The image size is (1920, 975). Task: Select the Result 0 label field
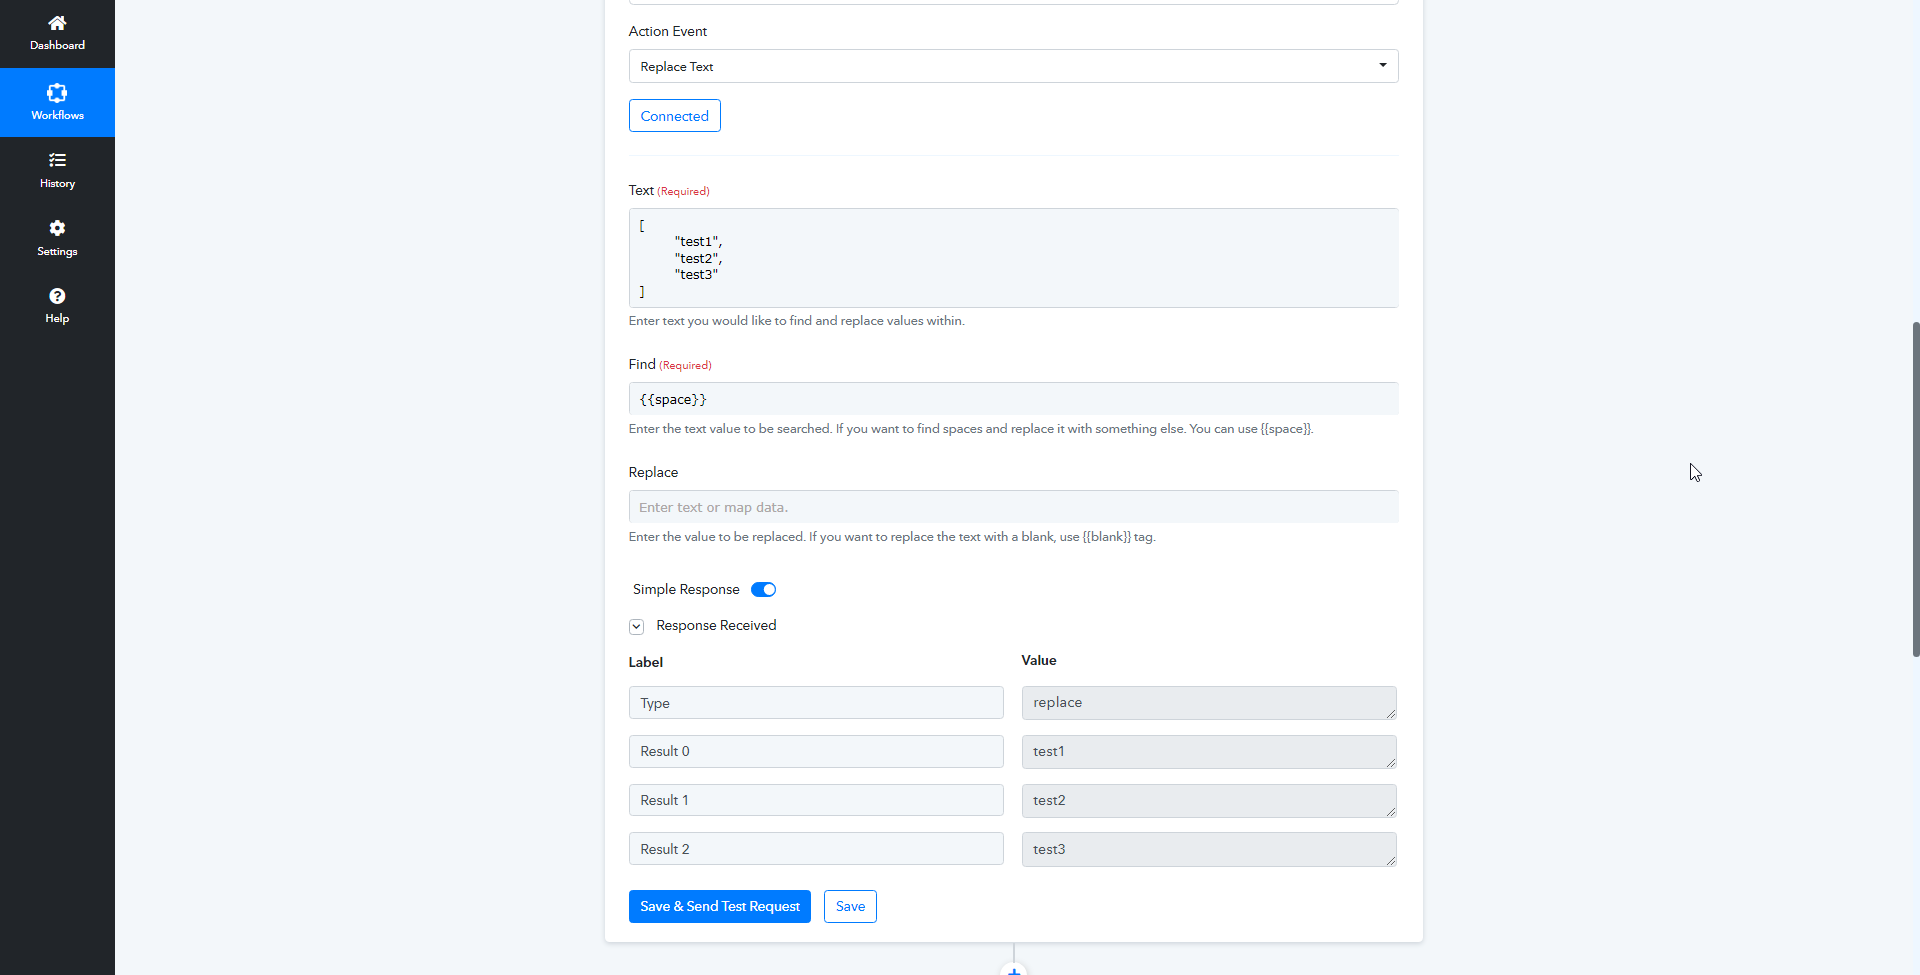point(815,751)
